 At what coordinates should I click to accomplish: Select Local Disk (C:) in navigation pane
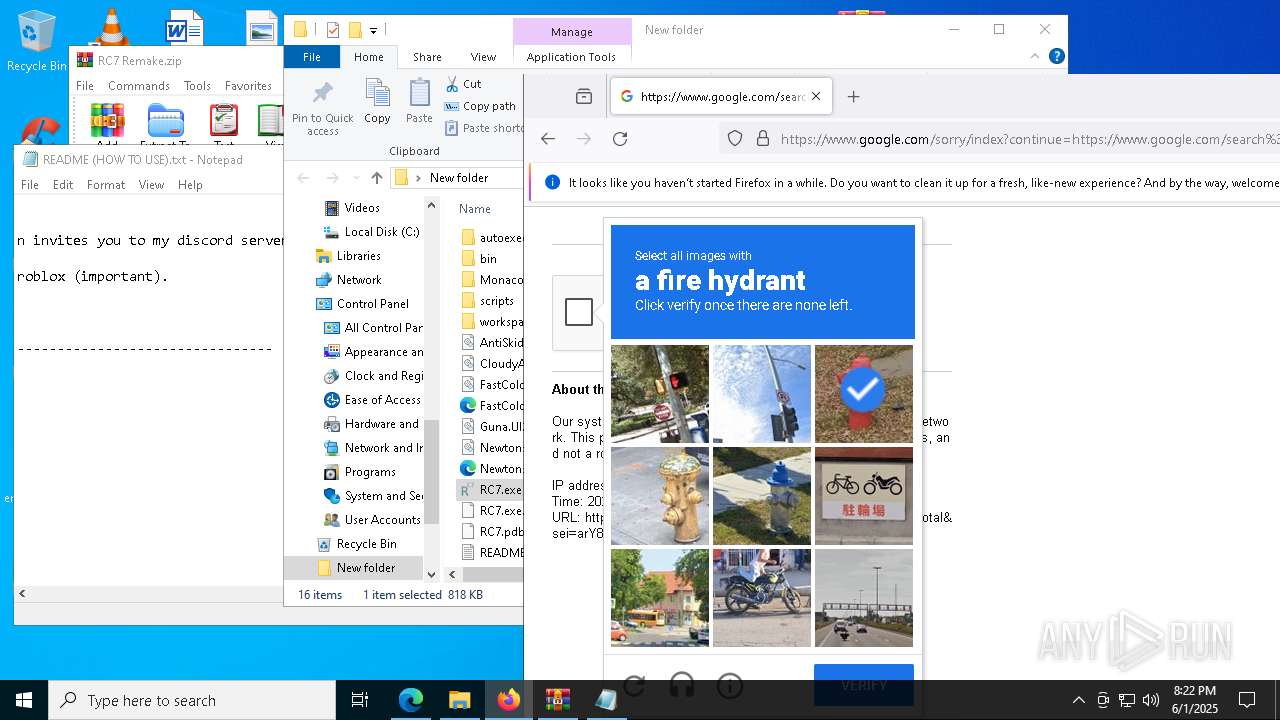coord(382,232)
